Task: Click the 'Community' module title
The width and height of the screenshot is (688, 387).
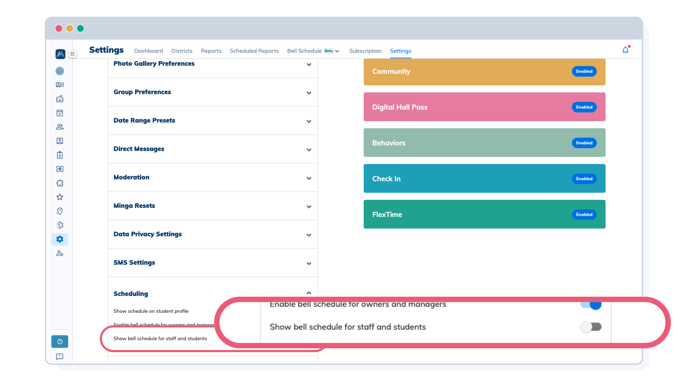Action: click(x=391, y=72)
